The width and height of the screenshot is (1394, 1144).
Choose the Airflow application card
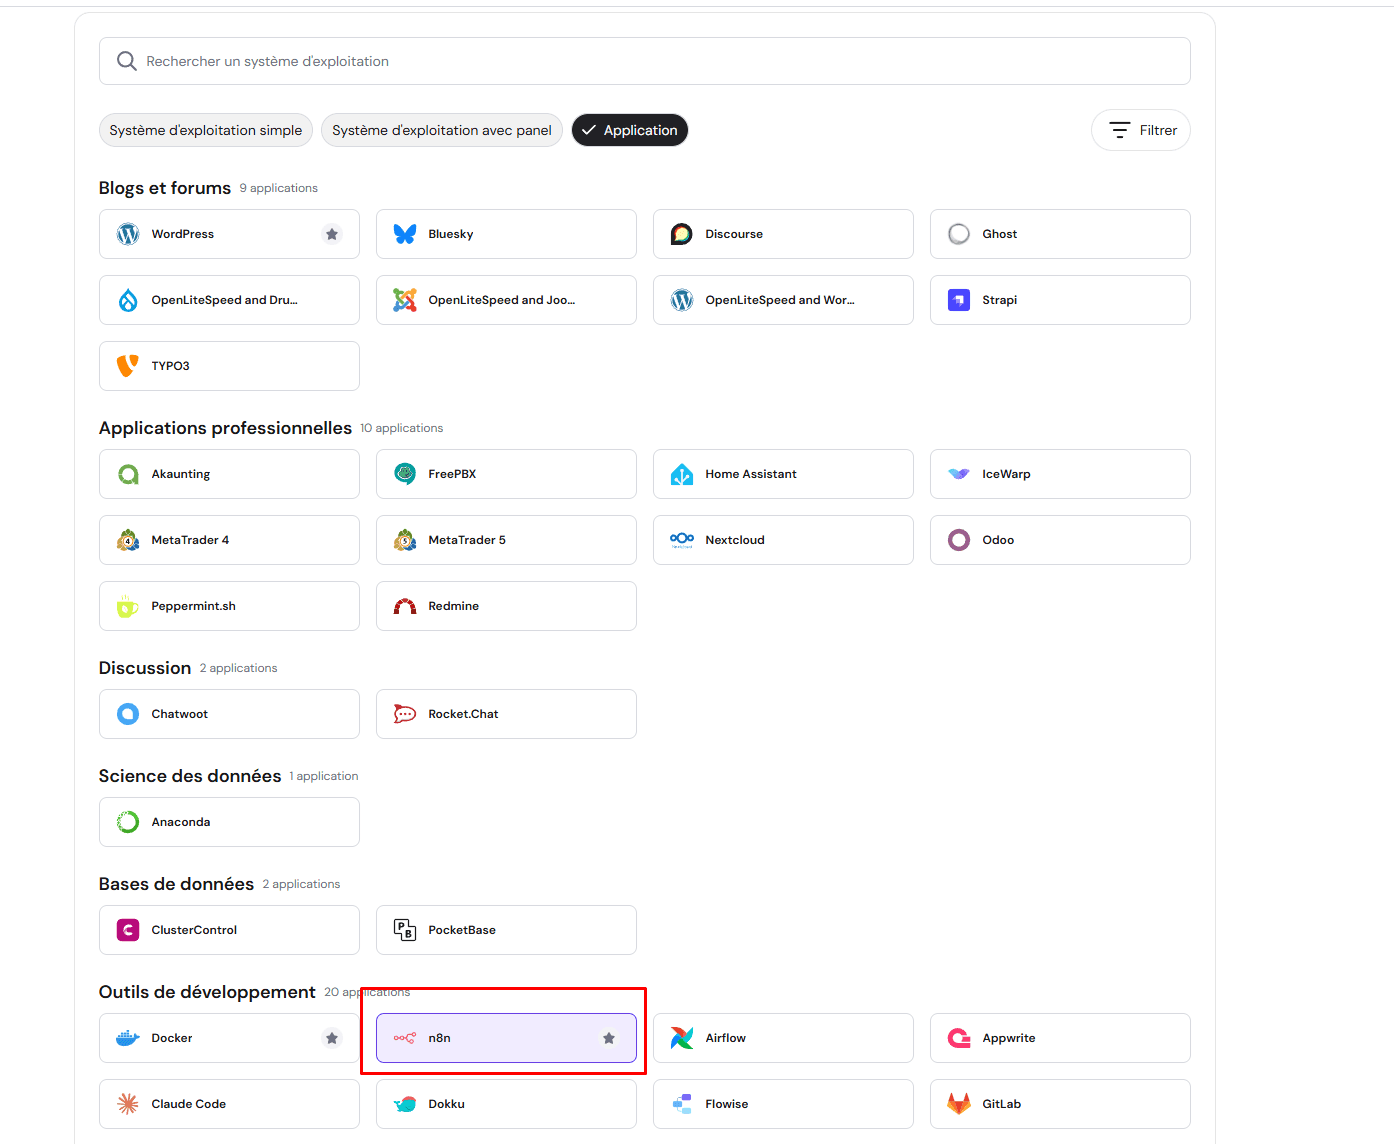point(783,1038)
